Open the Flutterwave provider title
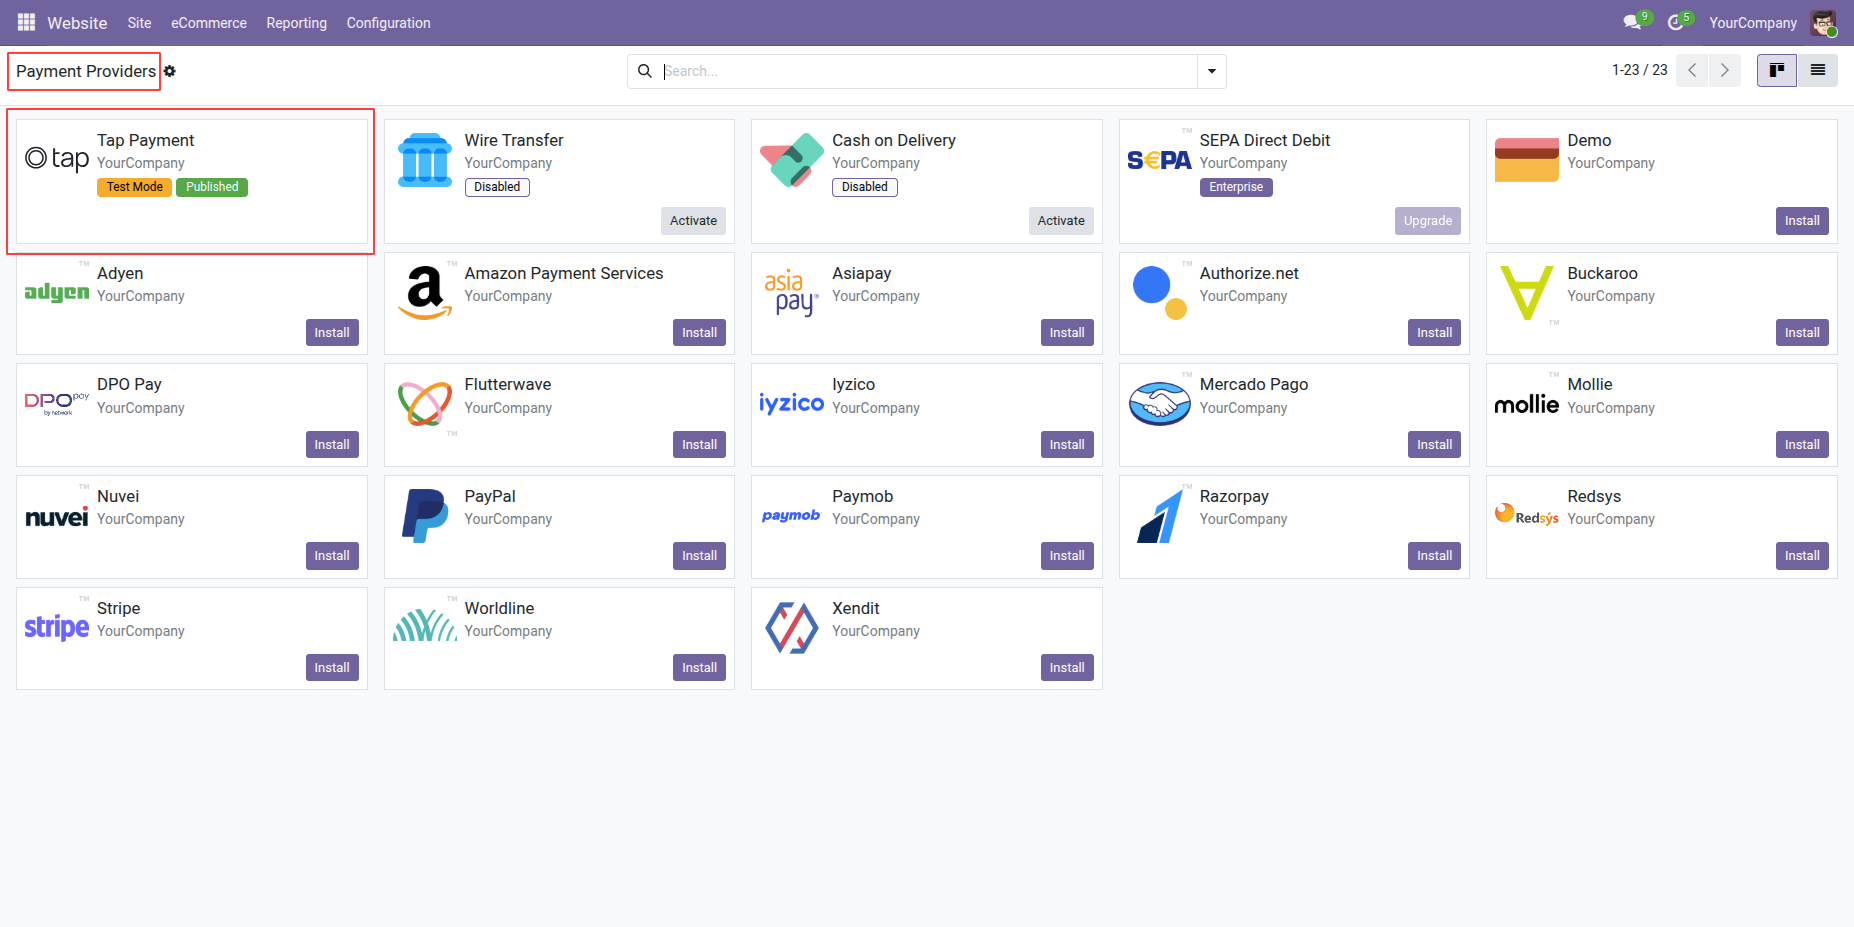The height and width of the screenshot is (927, 1854). click(x=508, y=384)
